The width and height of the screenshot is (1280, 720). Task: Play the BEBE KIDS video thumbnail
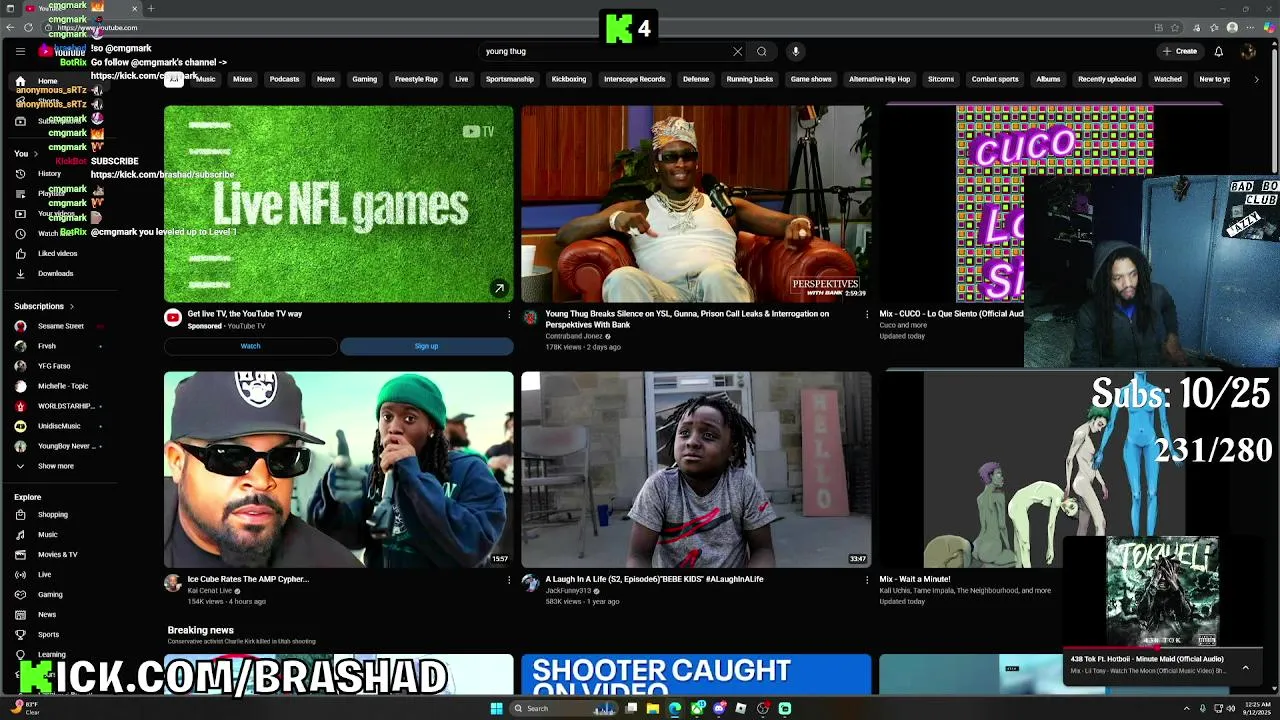(696, 470)
